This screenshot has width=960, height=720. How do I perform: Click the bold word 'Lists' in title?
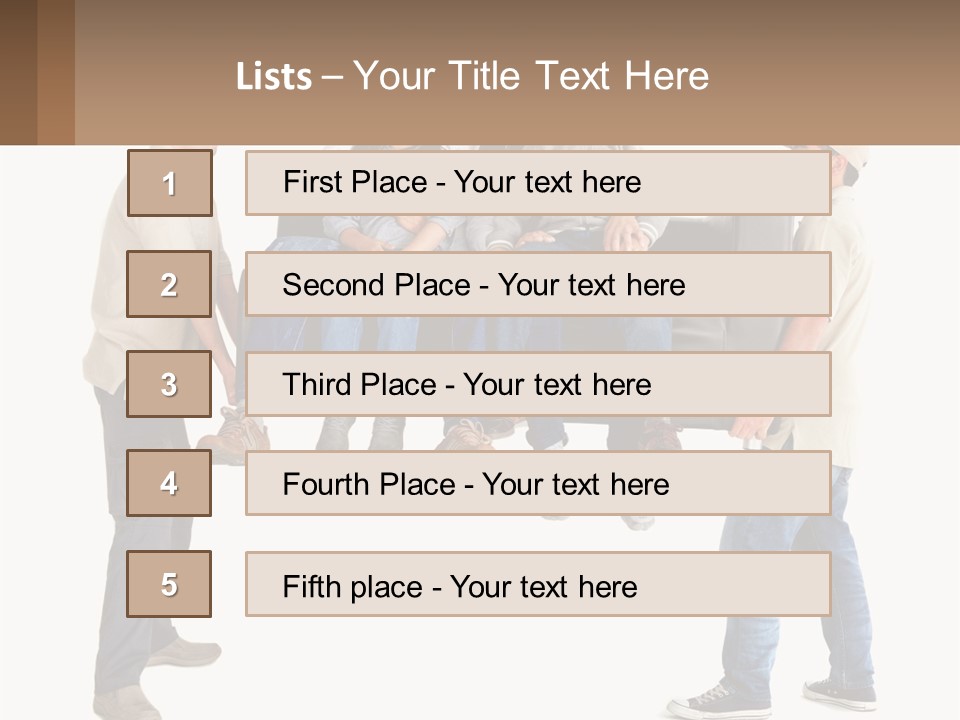274,77
